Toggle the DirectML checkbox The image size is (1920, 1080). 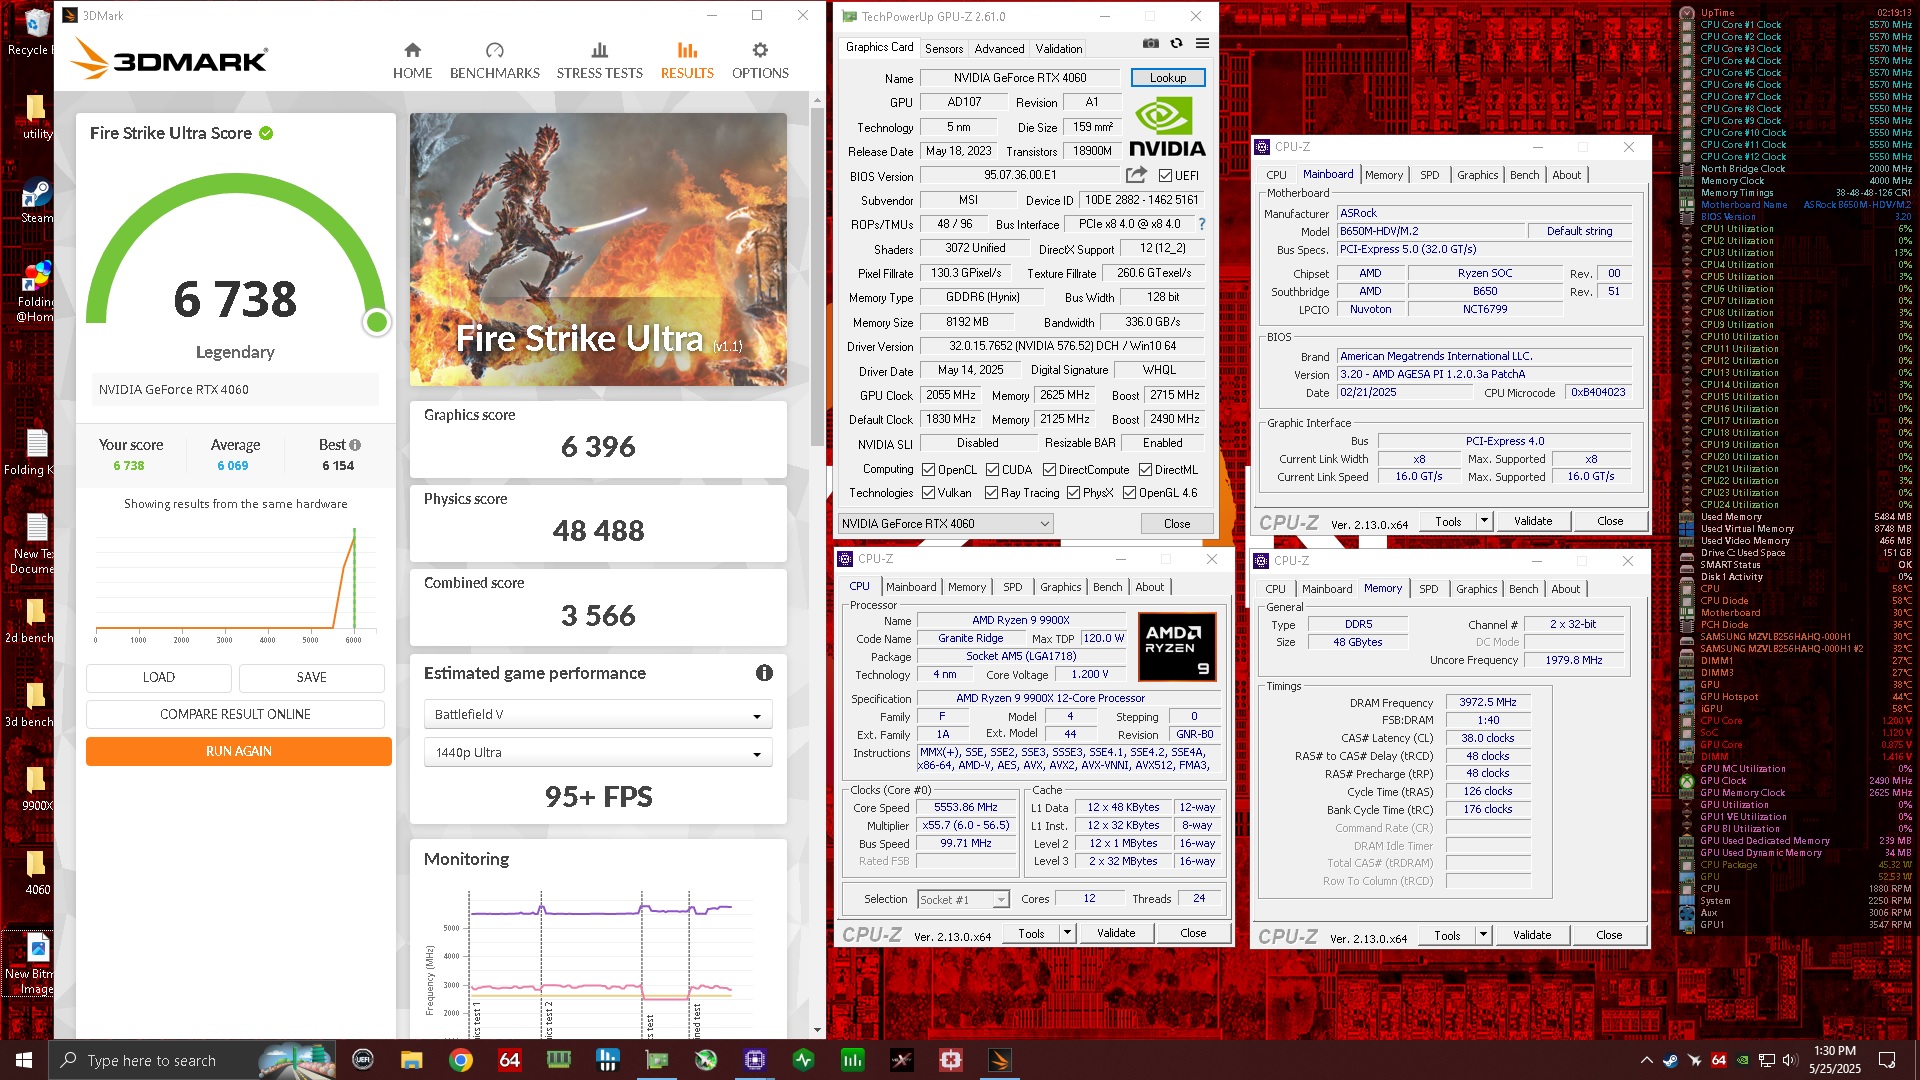tap(1145, 470)
